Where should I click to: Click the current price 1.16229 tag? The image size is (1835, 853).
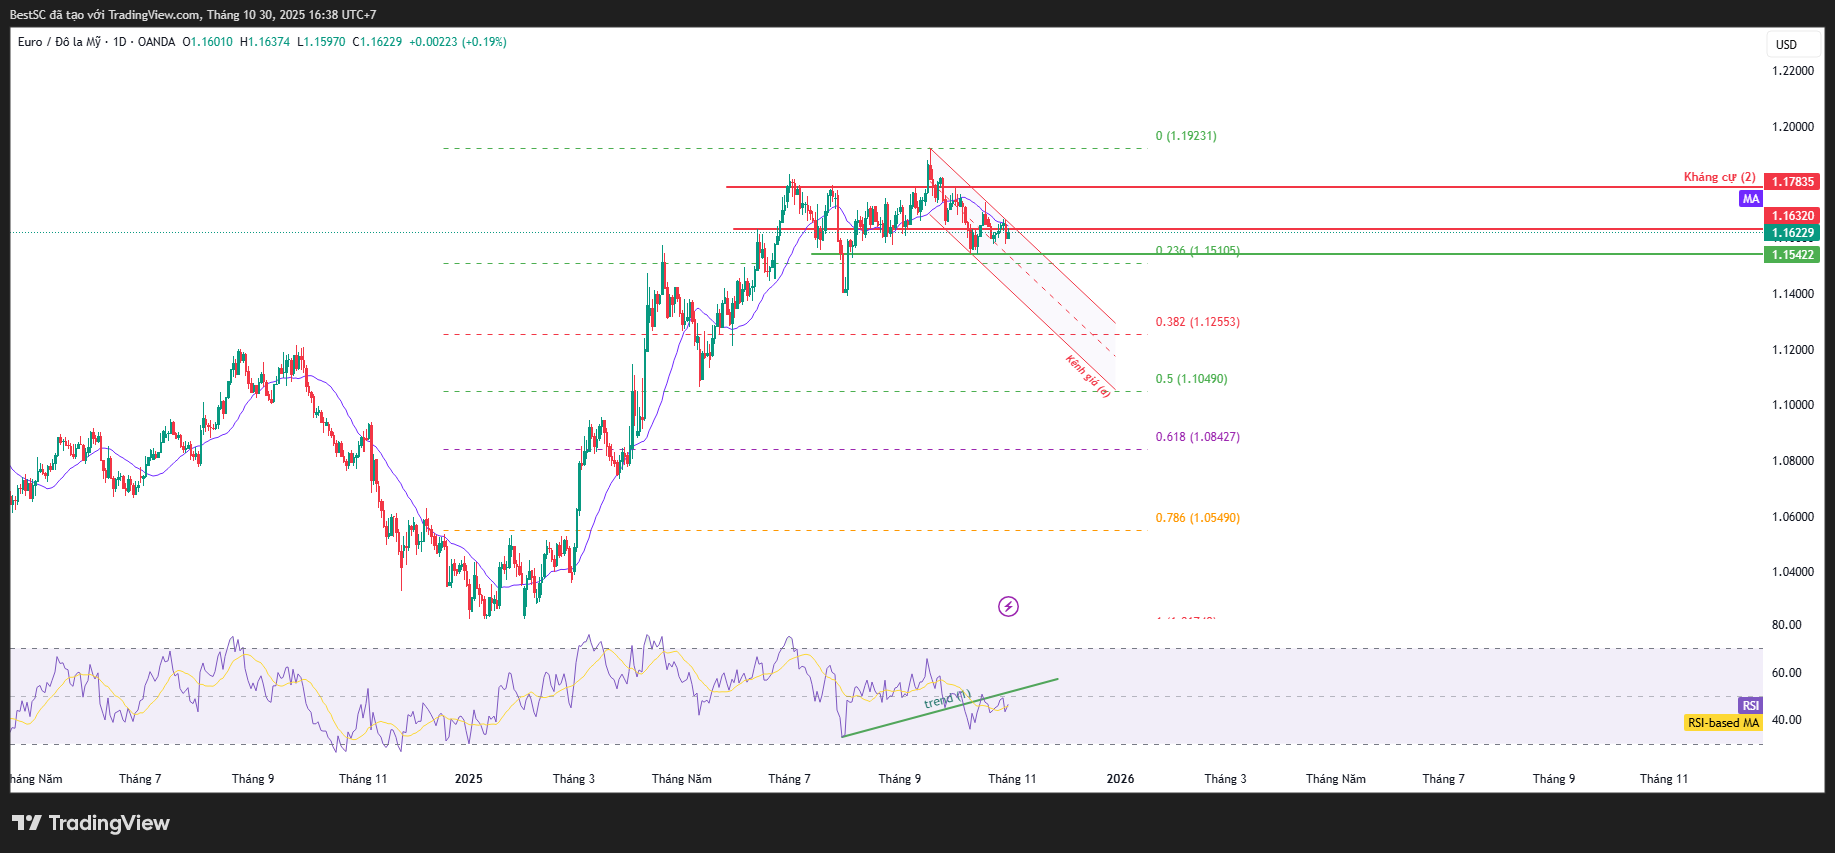(x=1792, y=233)
